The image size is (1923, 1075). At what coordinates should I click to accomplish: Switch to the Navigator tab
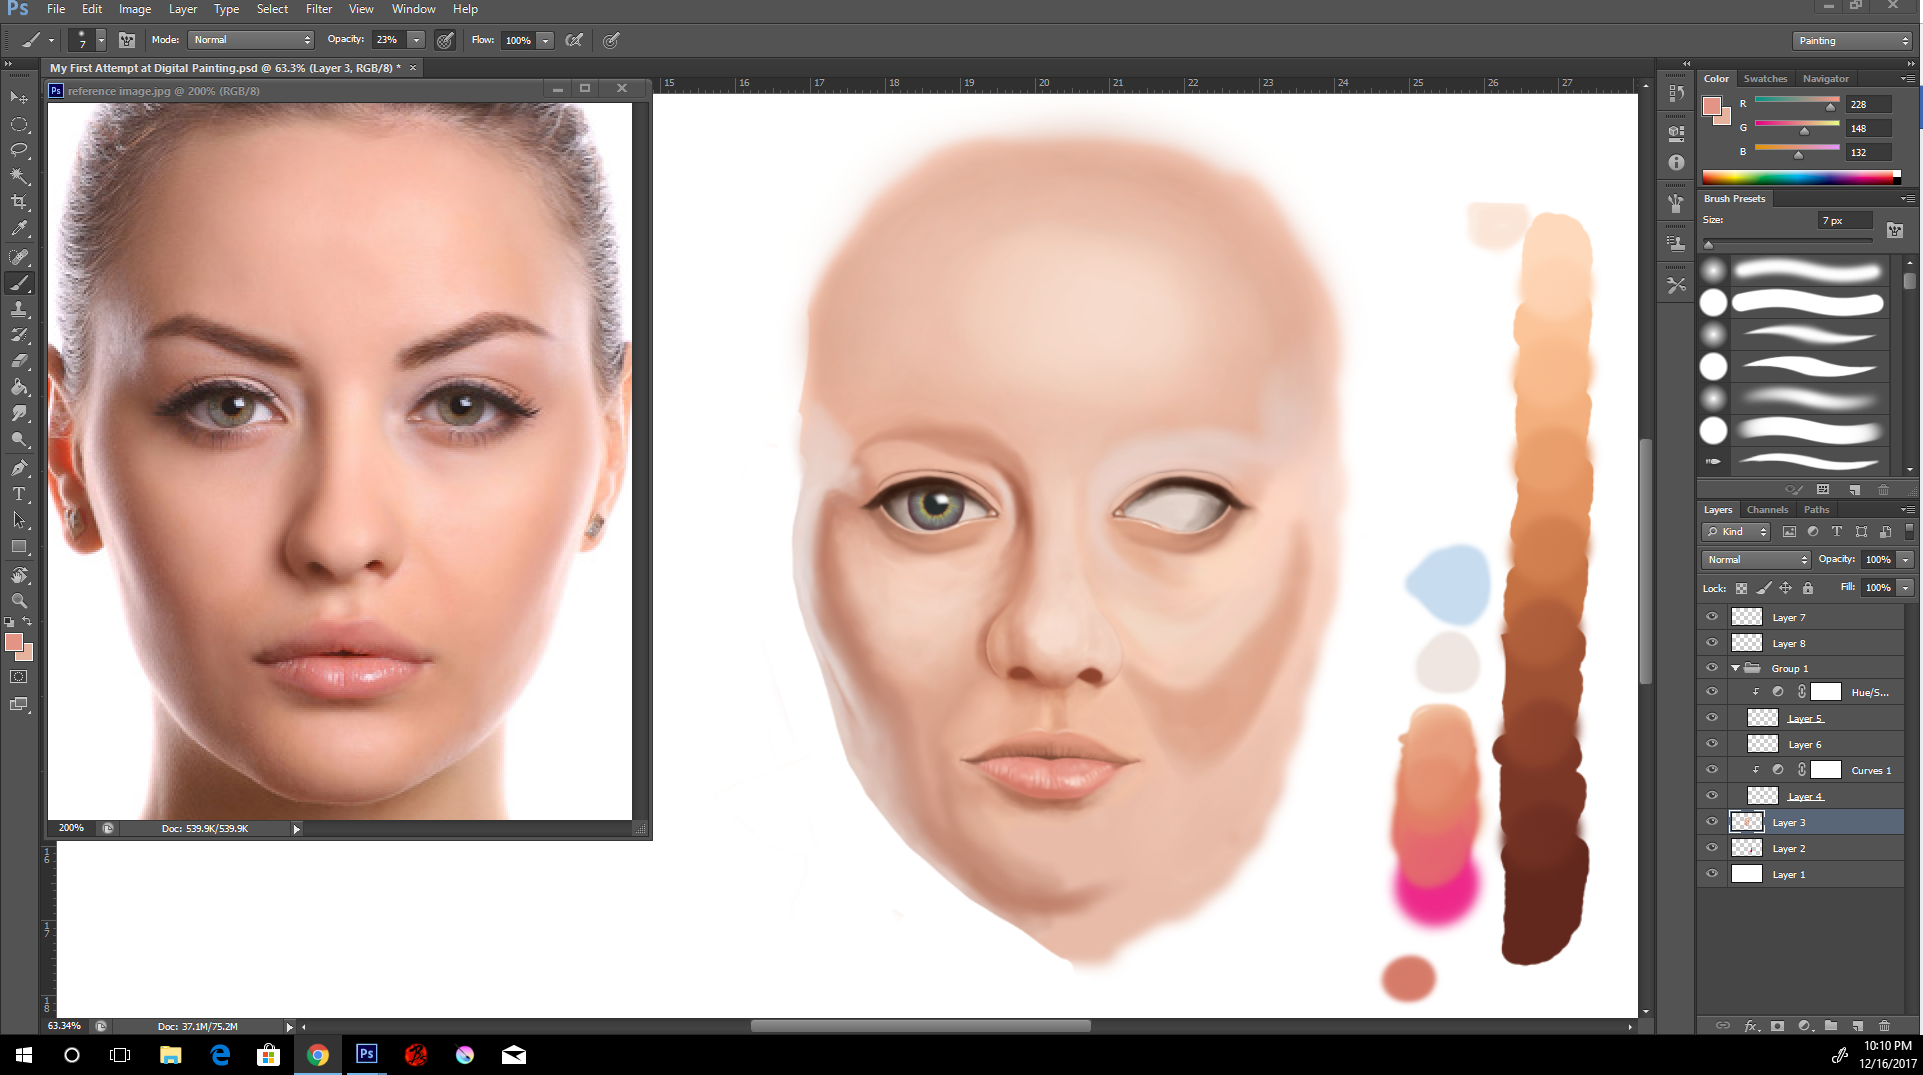coord(1825,79)
